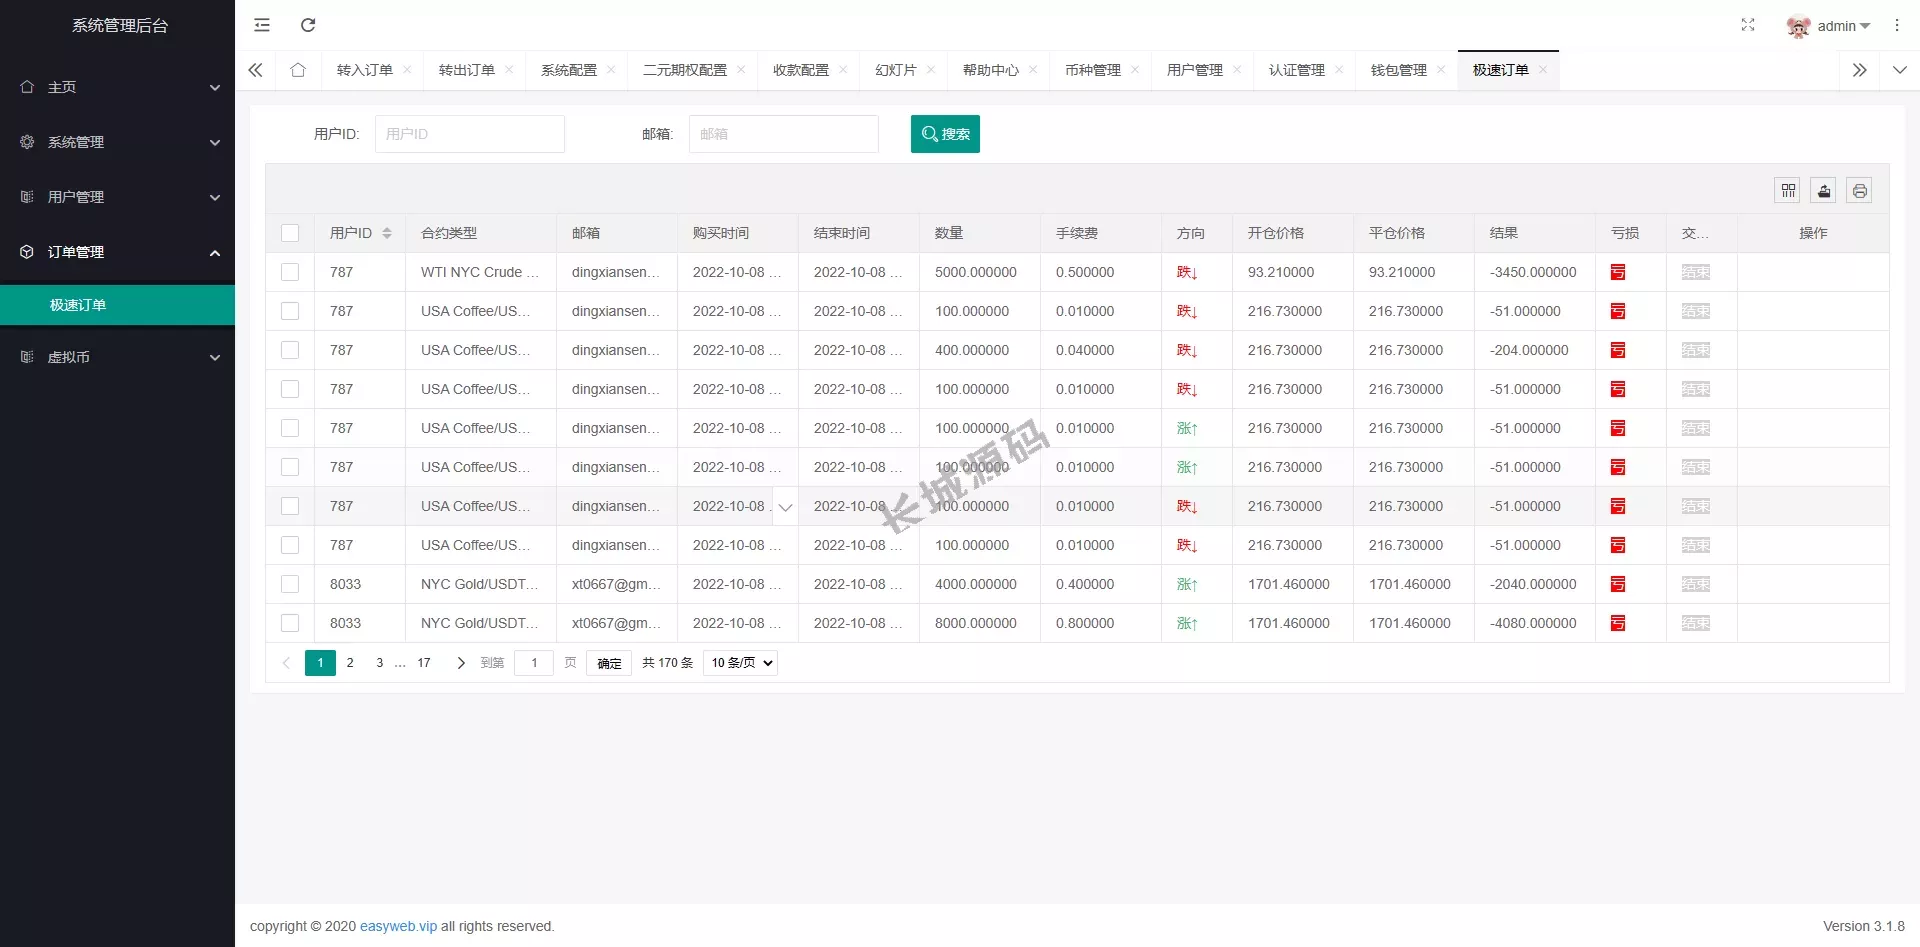This screenshot has width=1920, height=947.
Task: Click the export table icon
Action: coord(1824,190)
